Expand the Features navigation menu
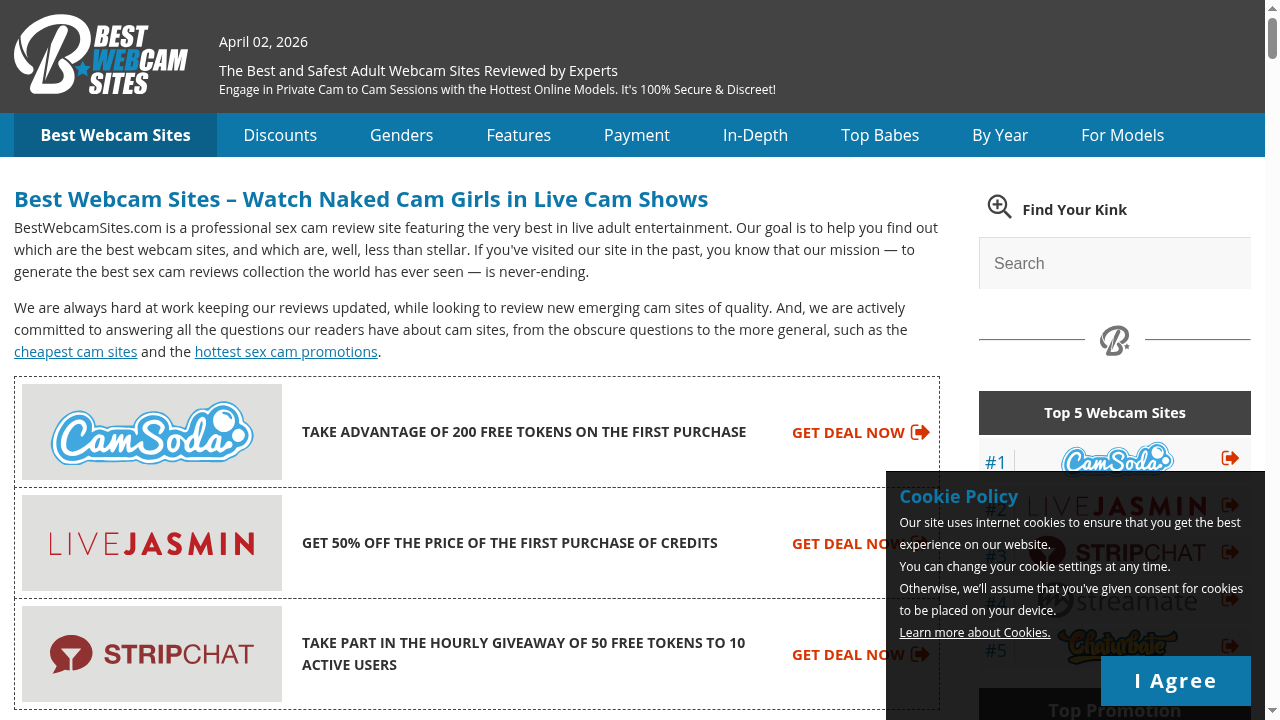The image size is (1280, 720). pyautogui.click(x=518, y=135)
